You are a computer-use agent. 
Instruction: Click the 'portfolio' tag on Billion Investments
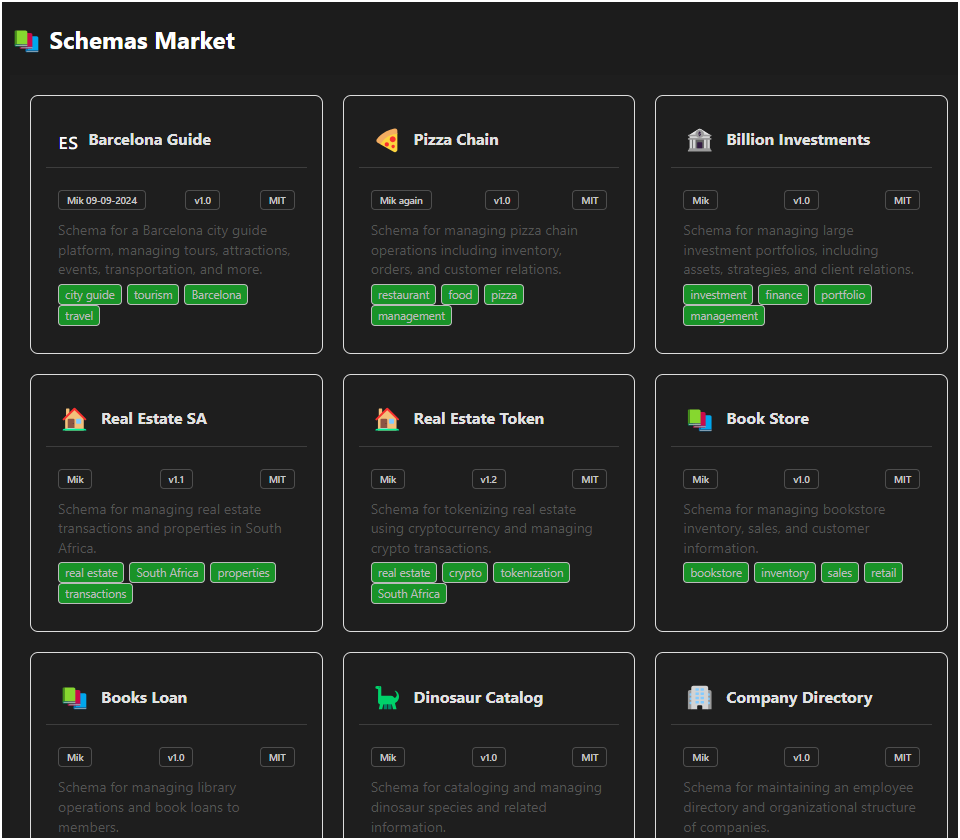pyautogui.click(x=842, y=295)
